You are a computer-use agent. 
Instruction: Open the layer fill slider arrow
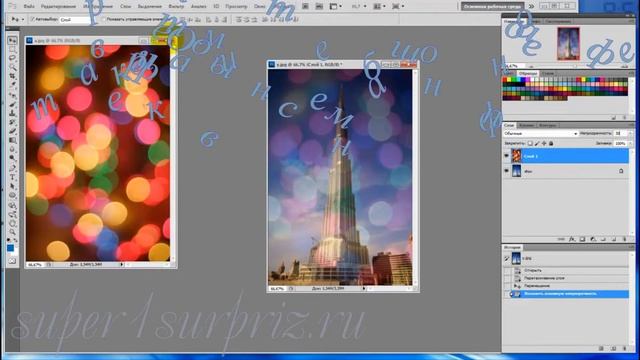[630, 143]
